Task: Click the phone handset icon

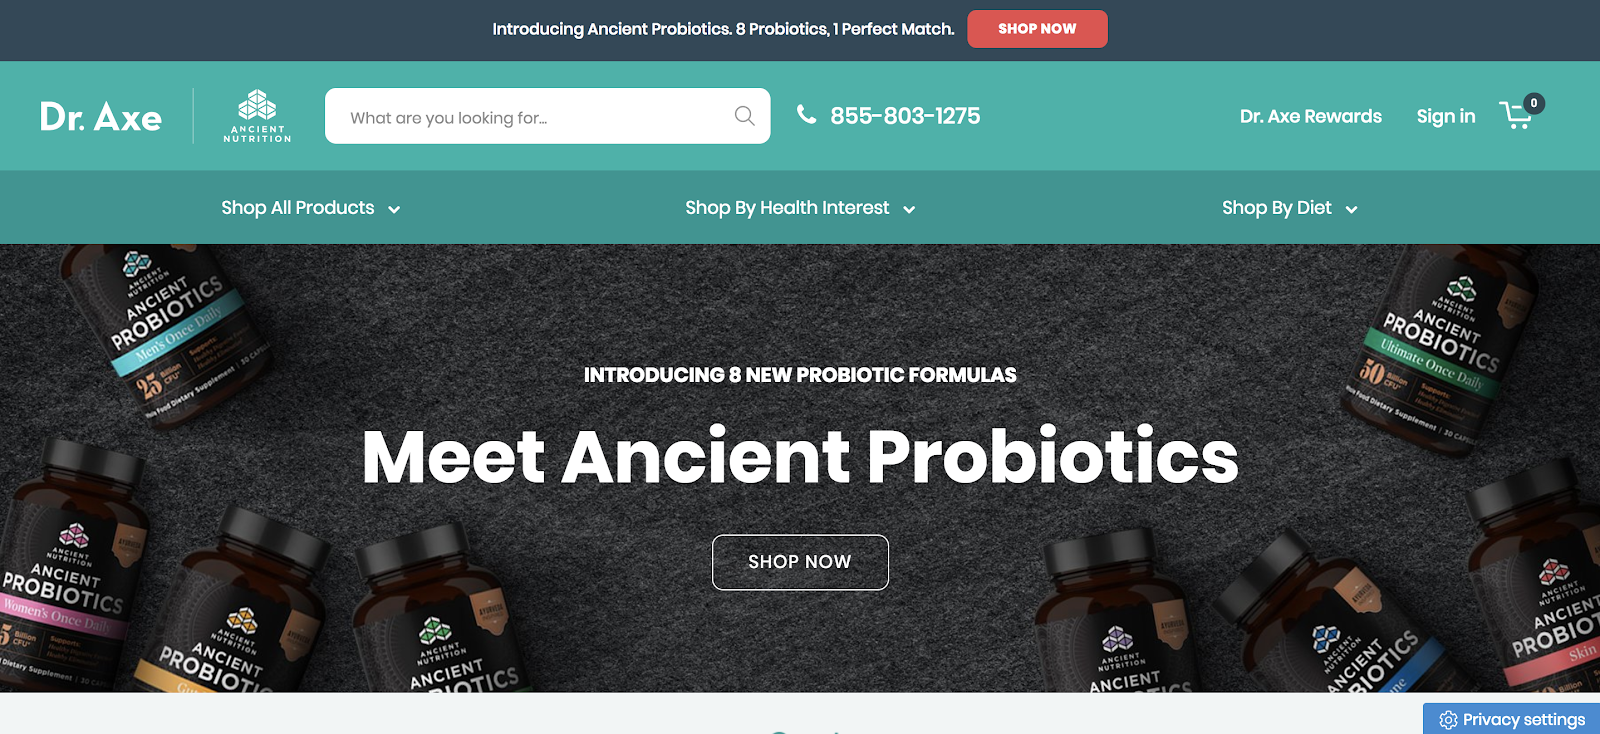Action: [806, 115]
